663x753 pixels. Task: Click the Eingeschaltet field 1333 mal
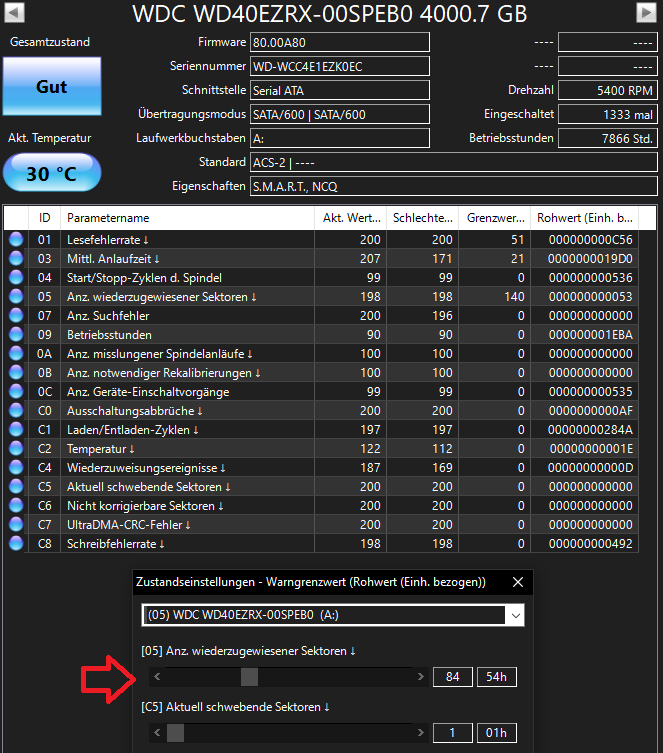(x=608, y=114)
